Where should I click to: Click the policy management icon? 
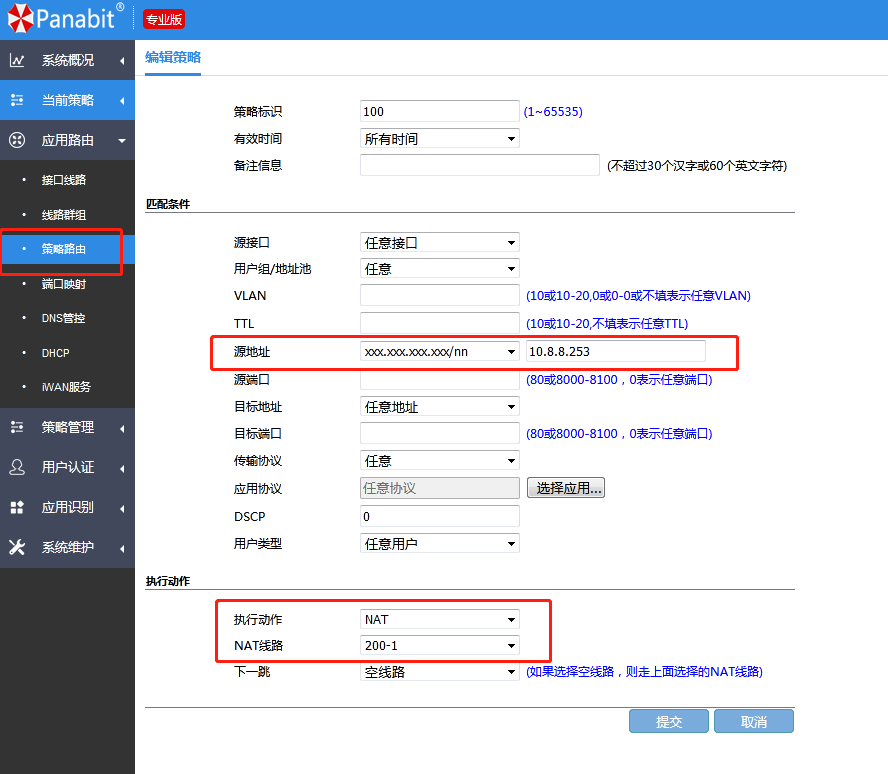(17, 427)
